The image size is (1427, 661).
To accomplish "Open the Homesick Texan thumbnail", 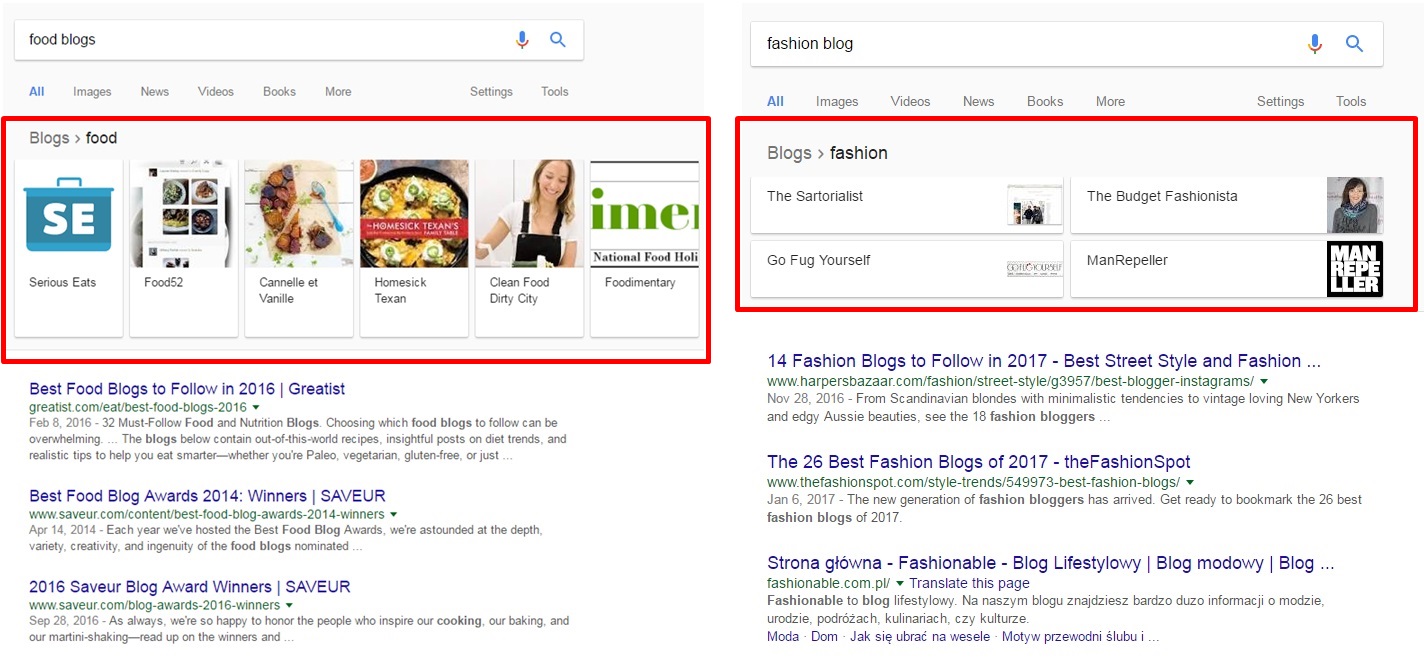I will coord(414,214).
